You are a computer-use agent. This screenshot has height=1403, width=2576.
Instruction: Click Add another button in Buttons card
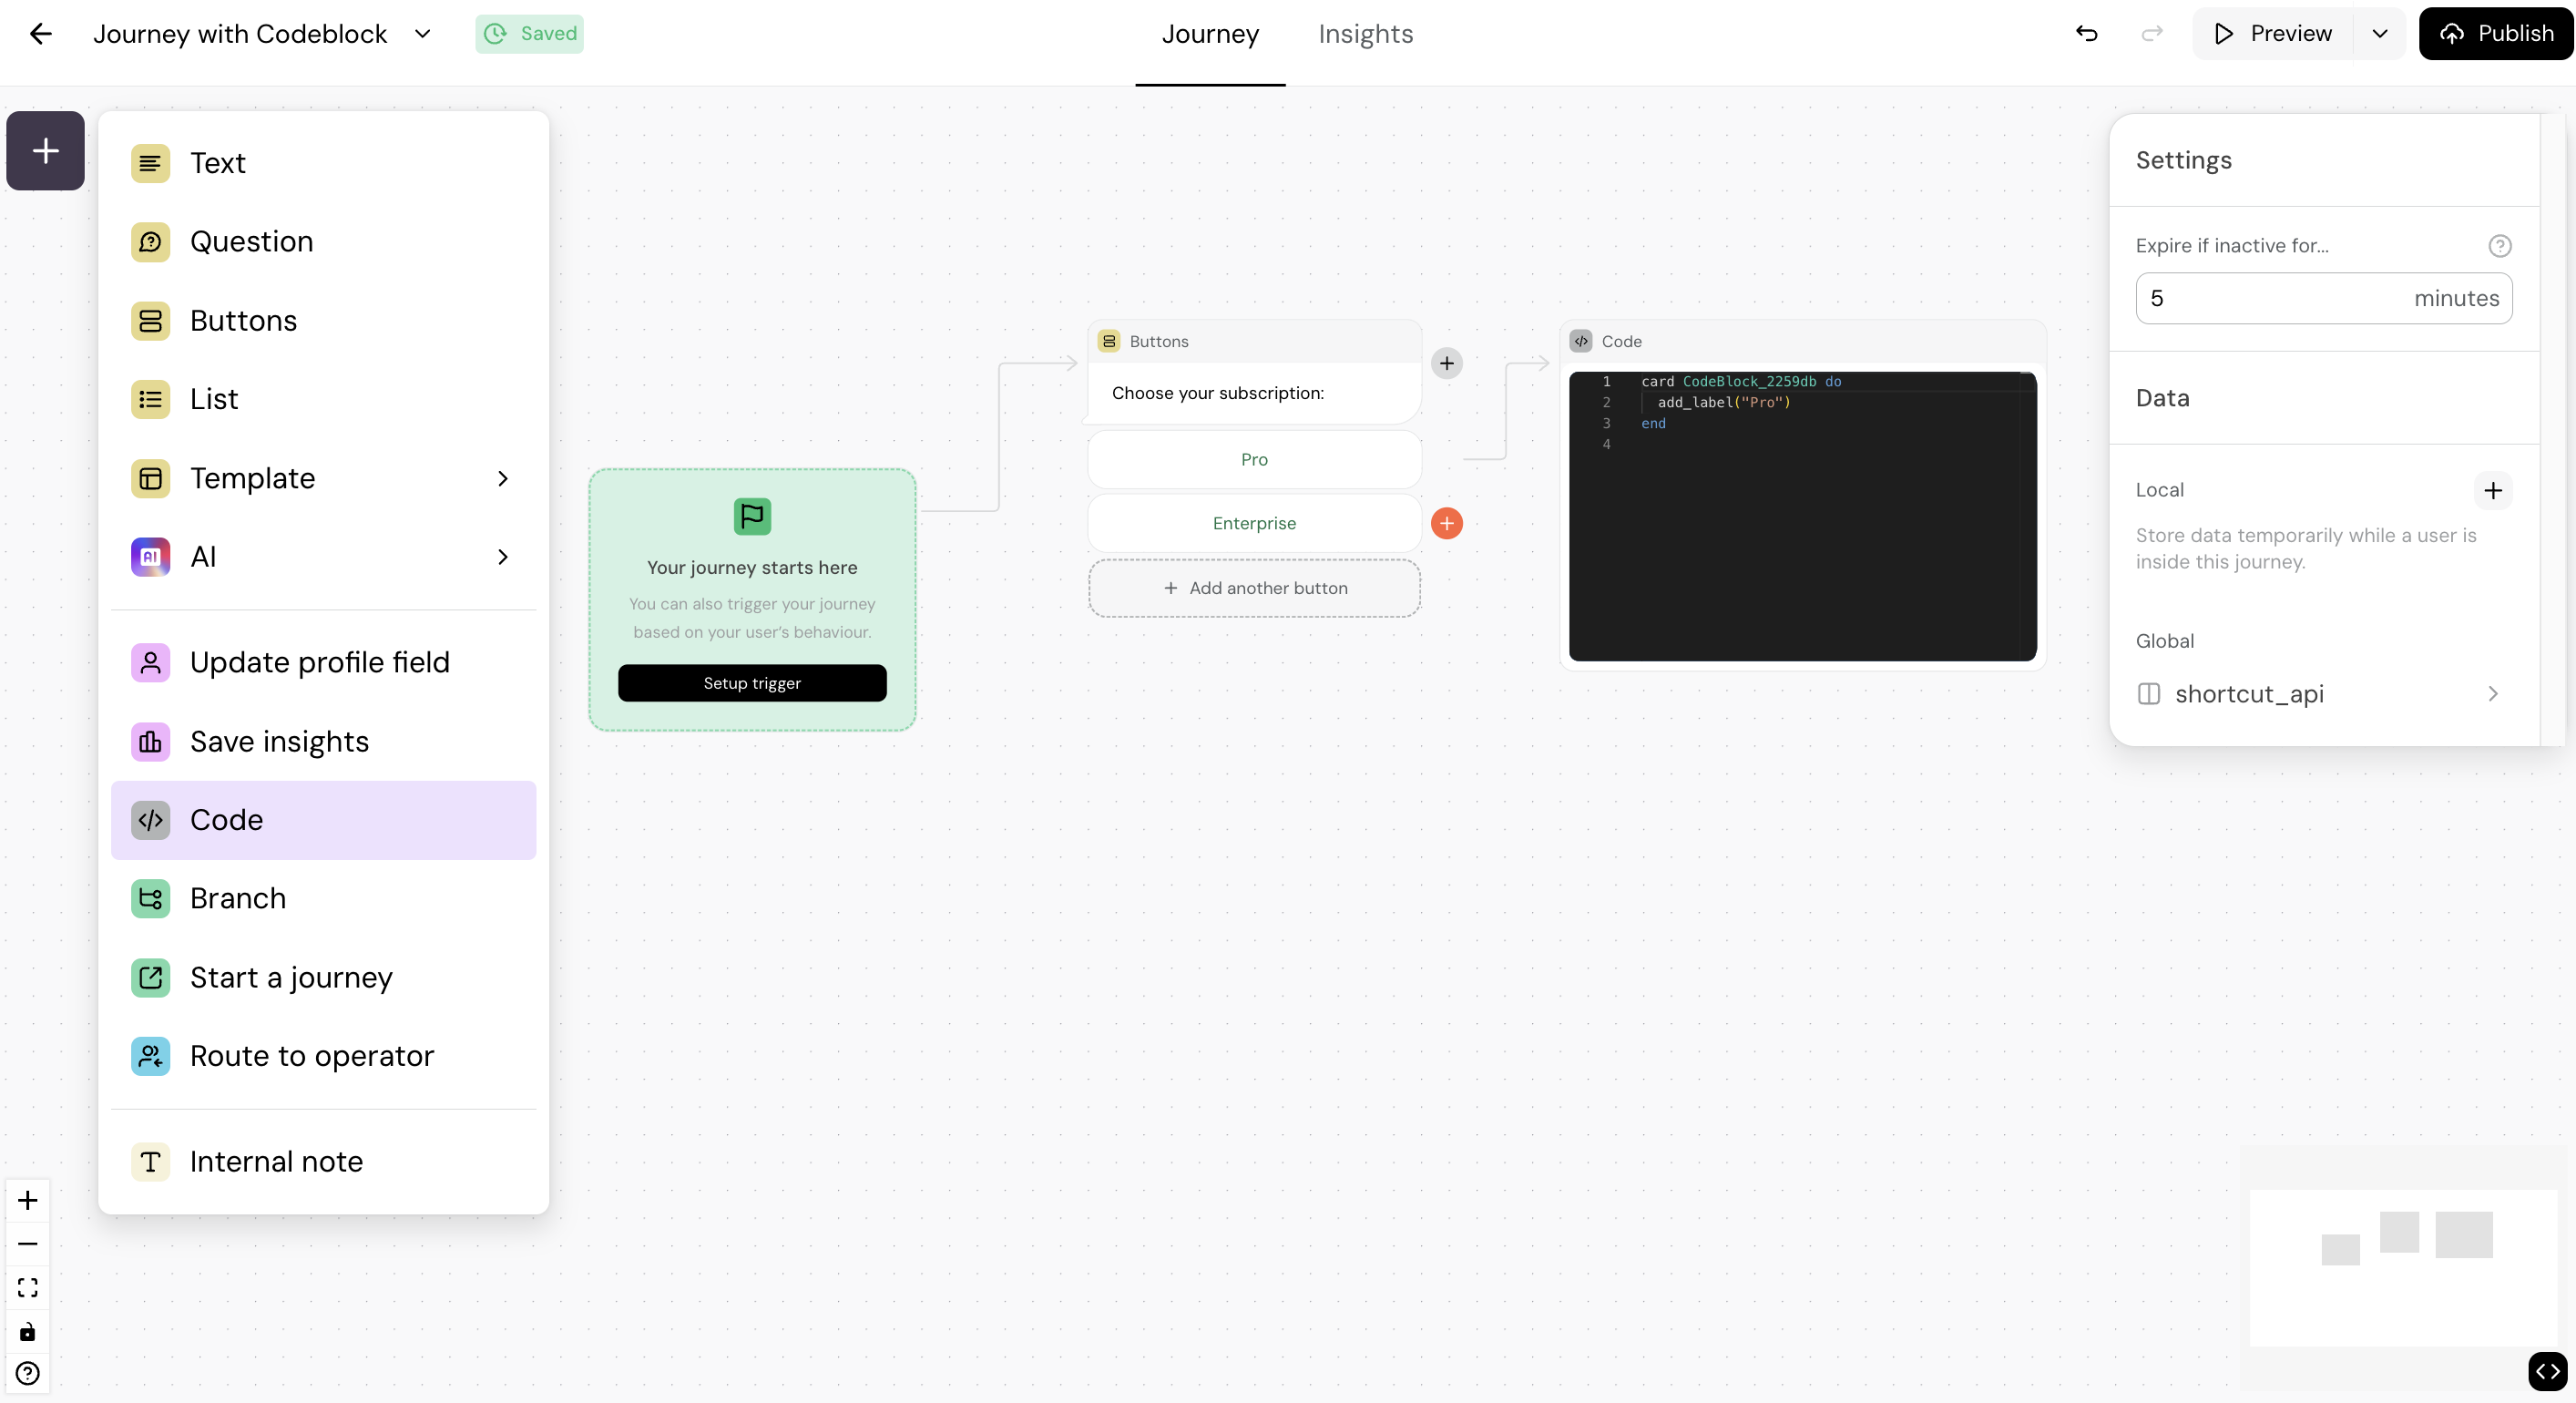tap(1254, 589)
